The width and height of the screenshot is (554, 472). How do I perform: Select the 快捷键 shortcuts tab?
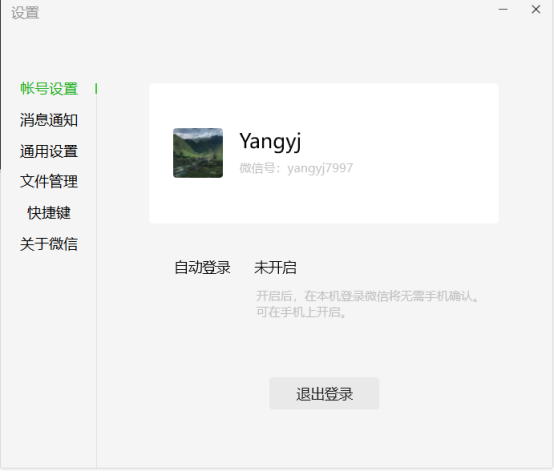[49, 213]
